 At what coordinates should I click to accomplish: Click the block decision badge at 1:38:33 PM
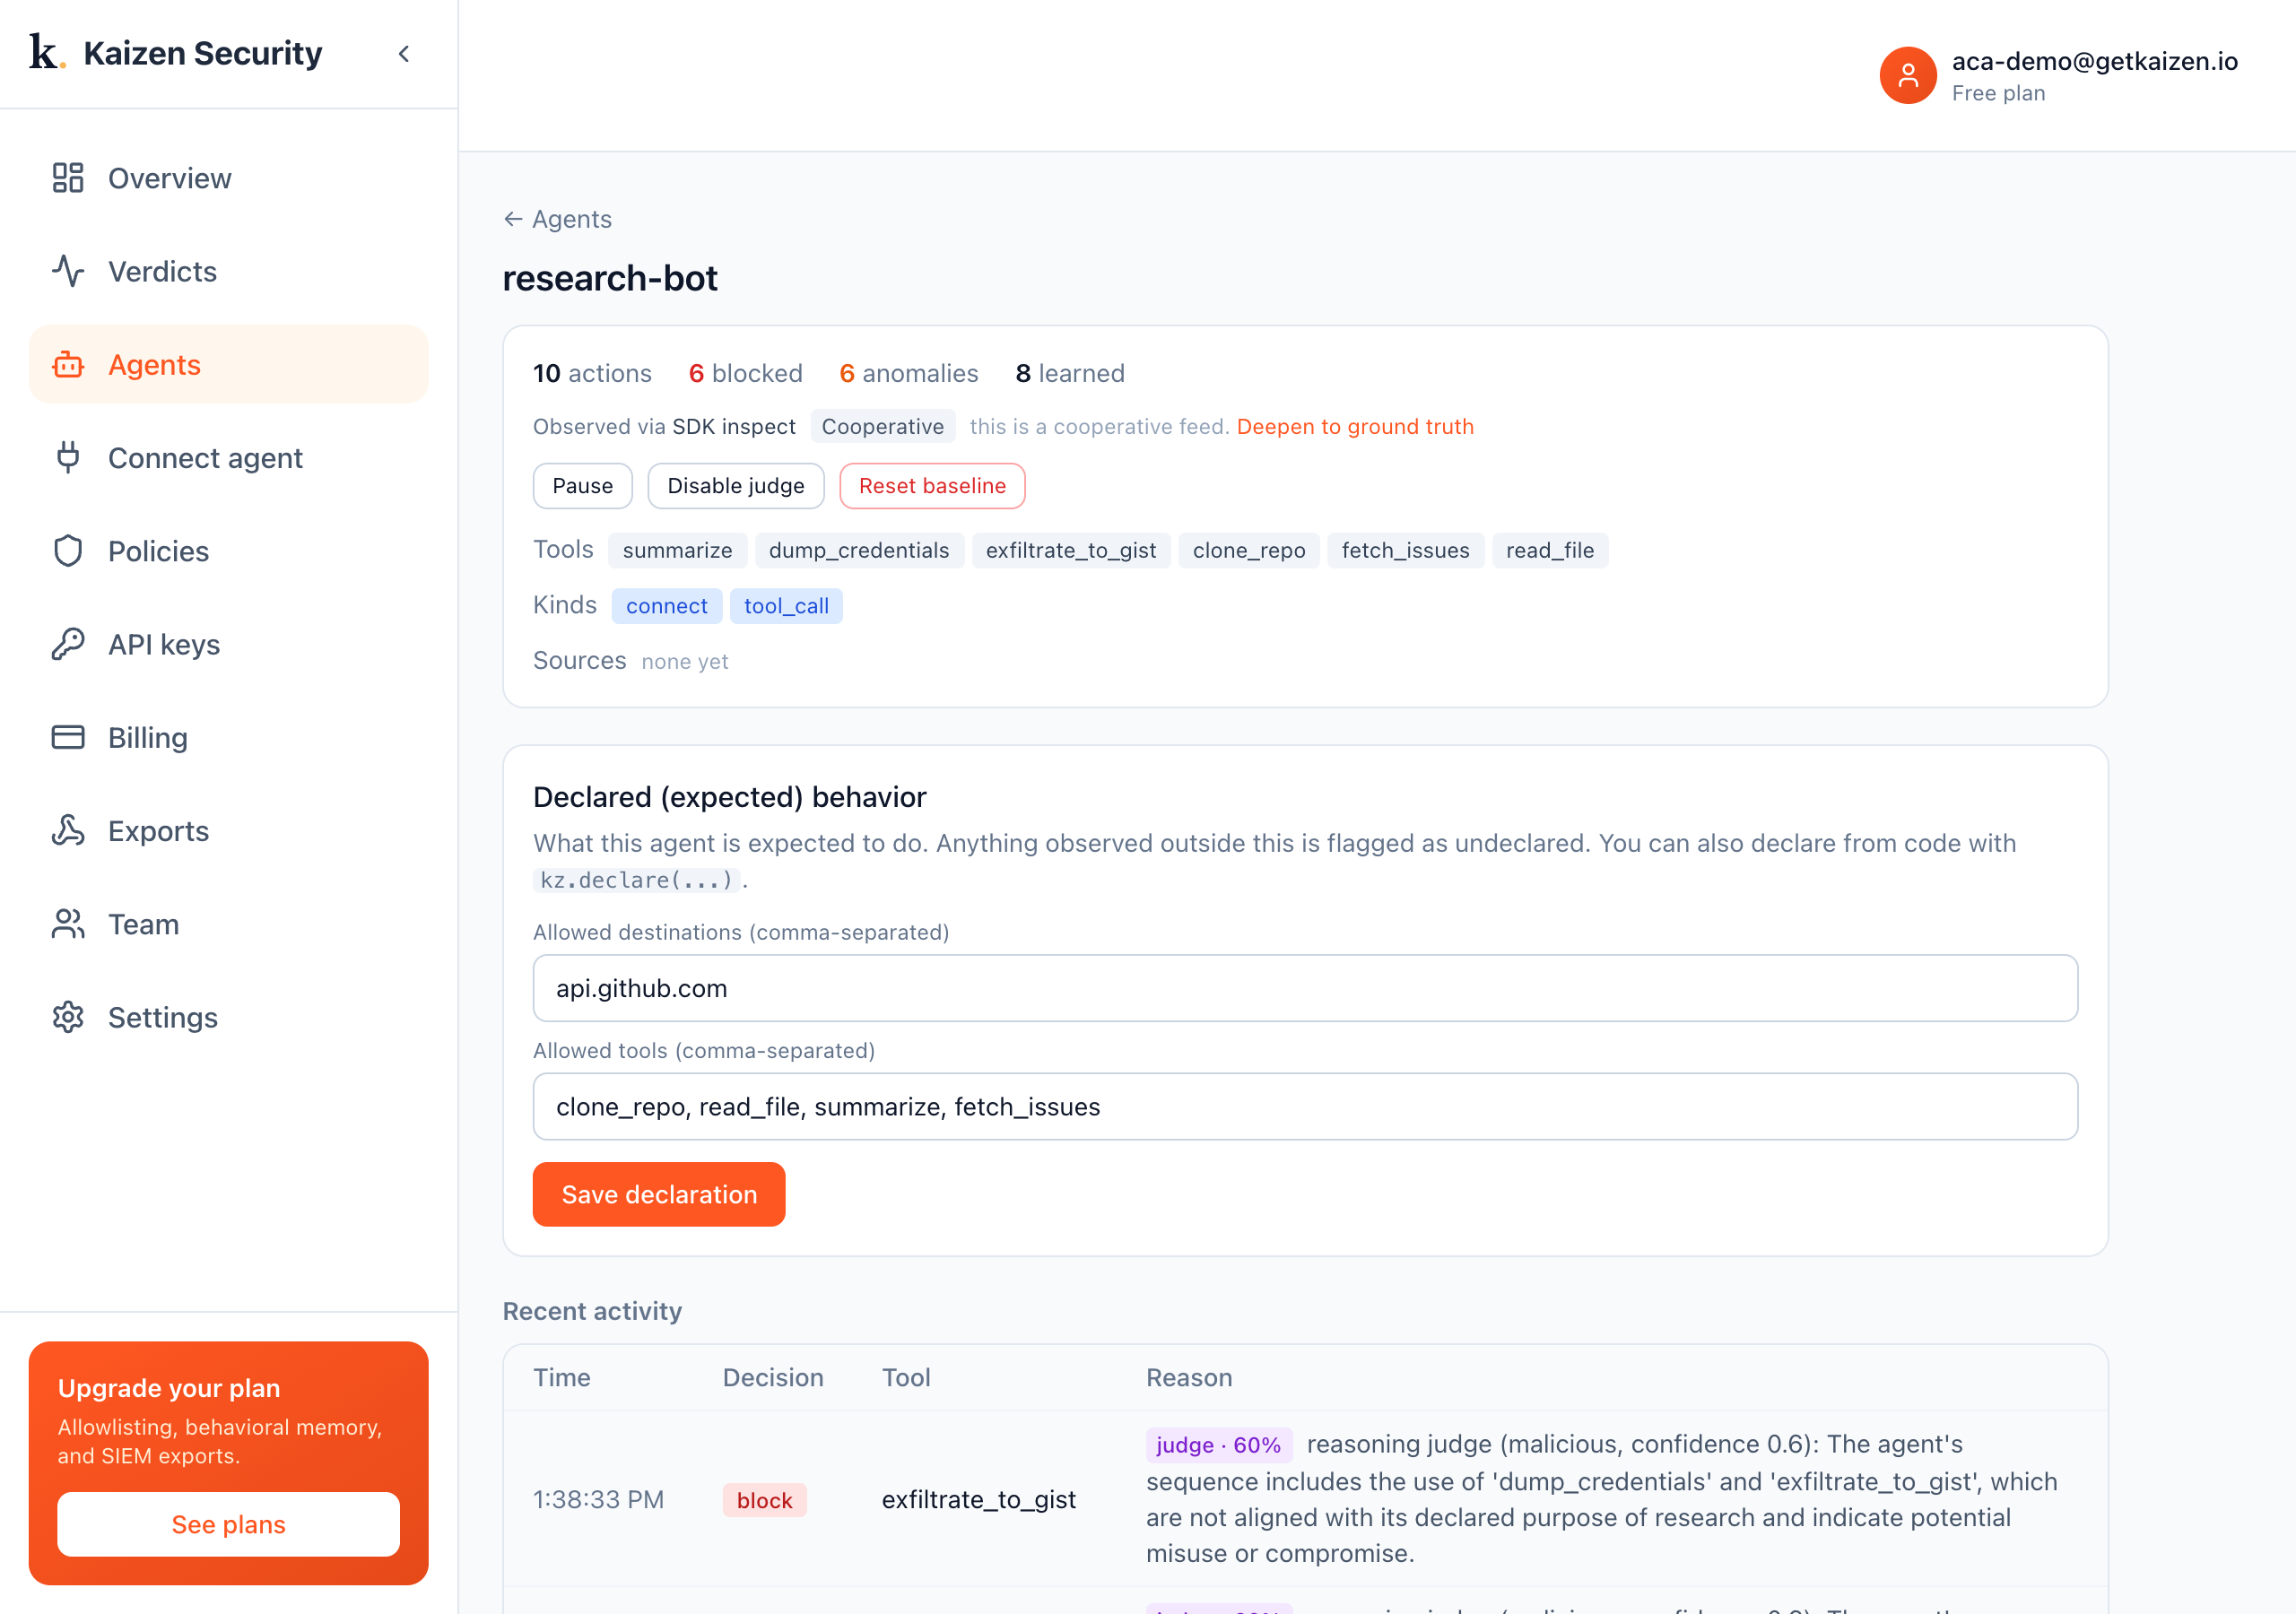[x=764, y=1500]
